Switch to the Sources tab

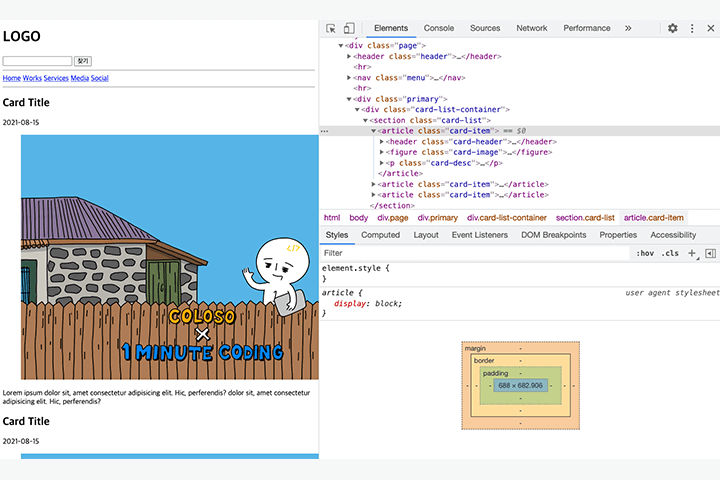pyautogui.click(x=485, y=28)
